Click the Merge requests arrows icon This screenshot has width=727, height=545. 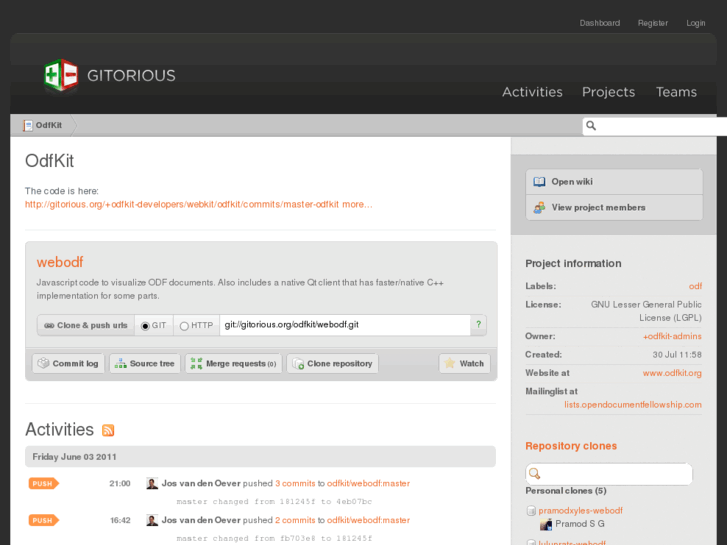point(197,363)
